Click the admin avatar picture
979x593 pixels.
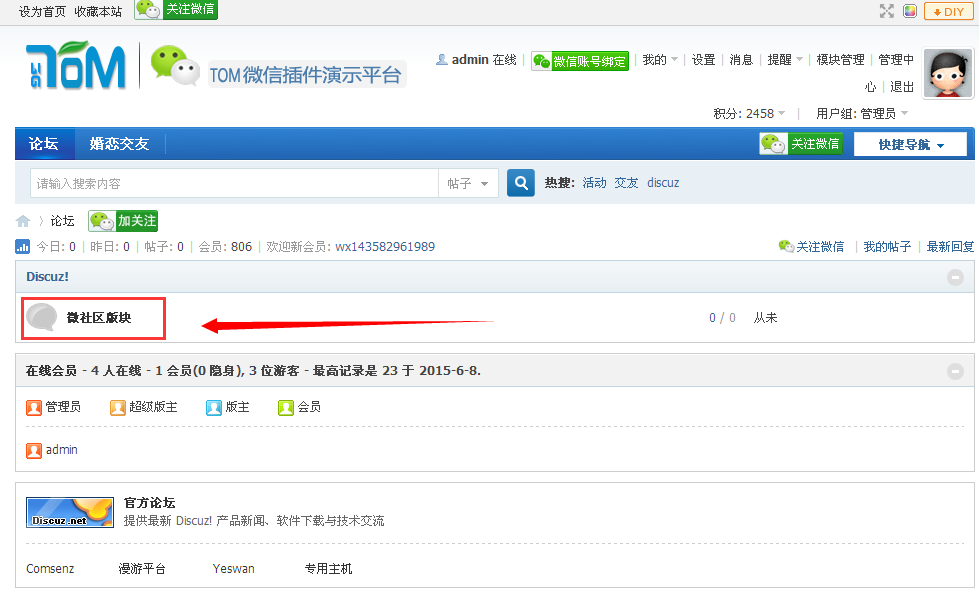tap(948, 74)
